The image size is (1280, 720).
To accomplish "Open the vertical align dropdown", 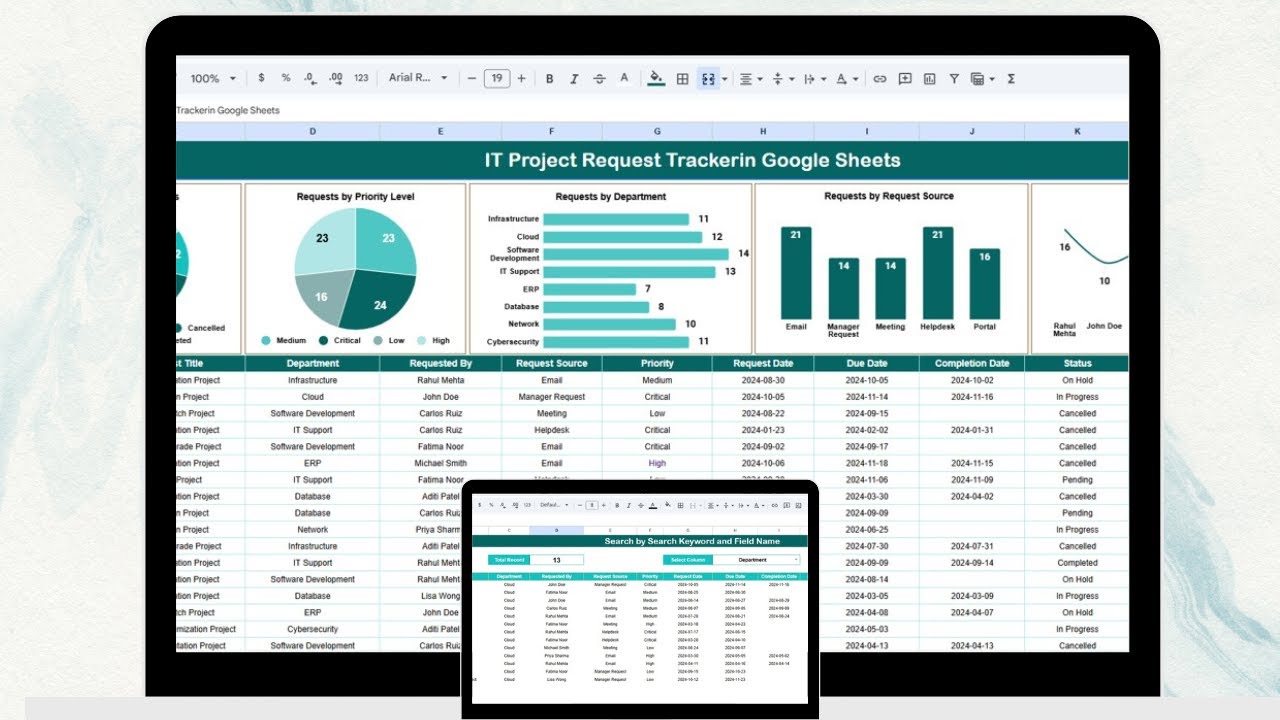I will pyautogui.click(x=783, y=78).
